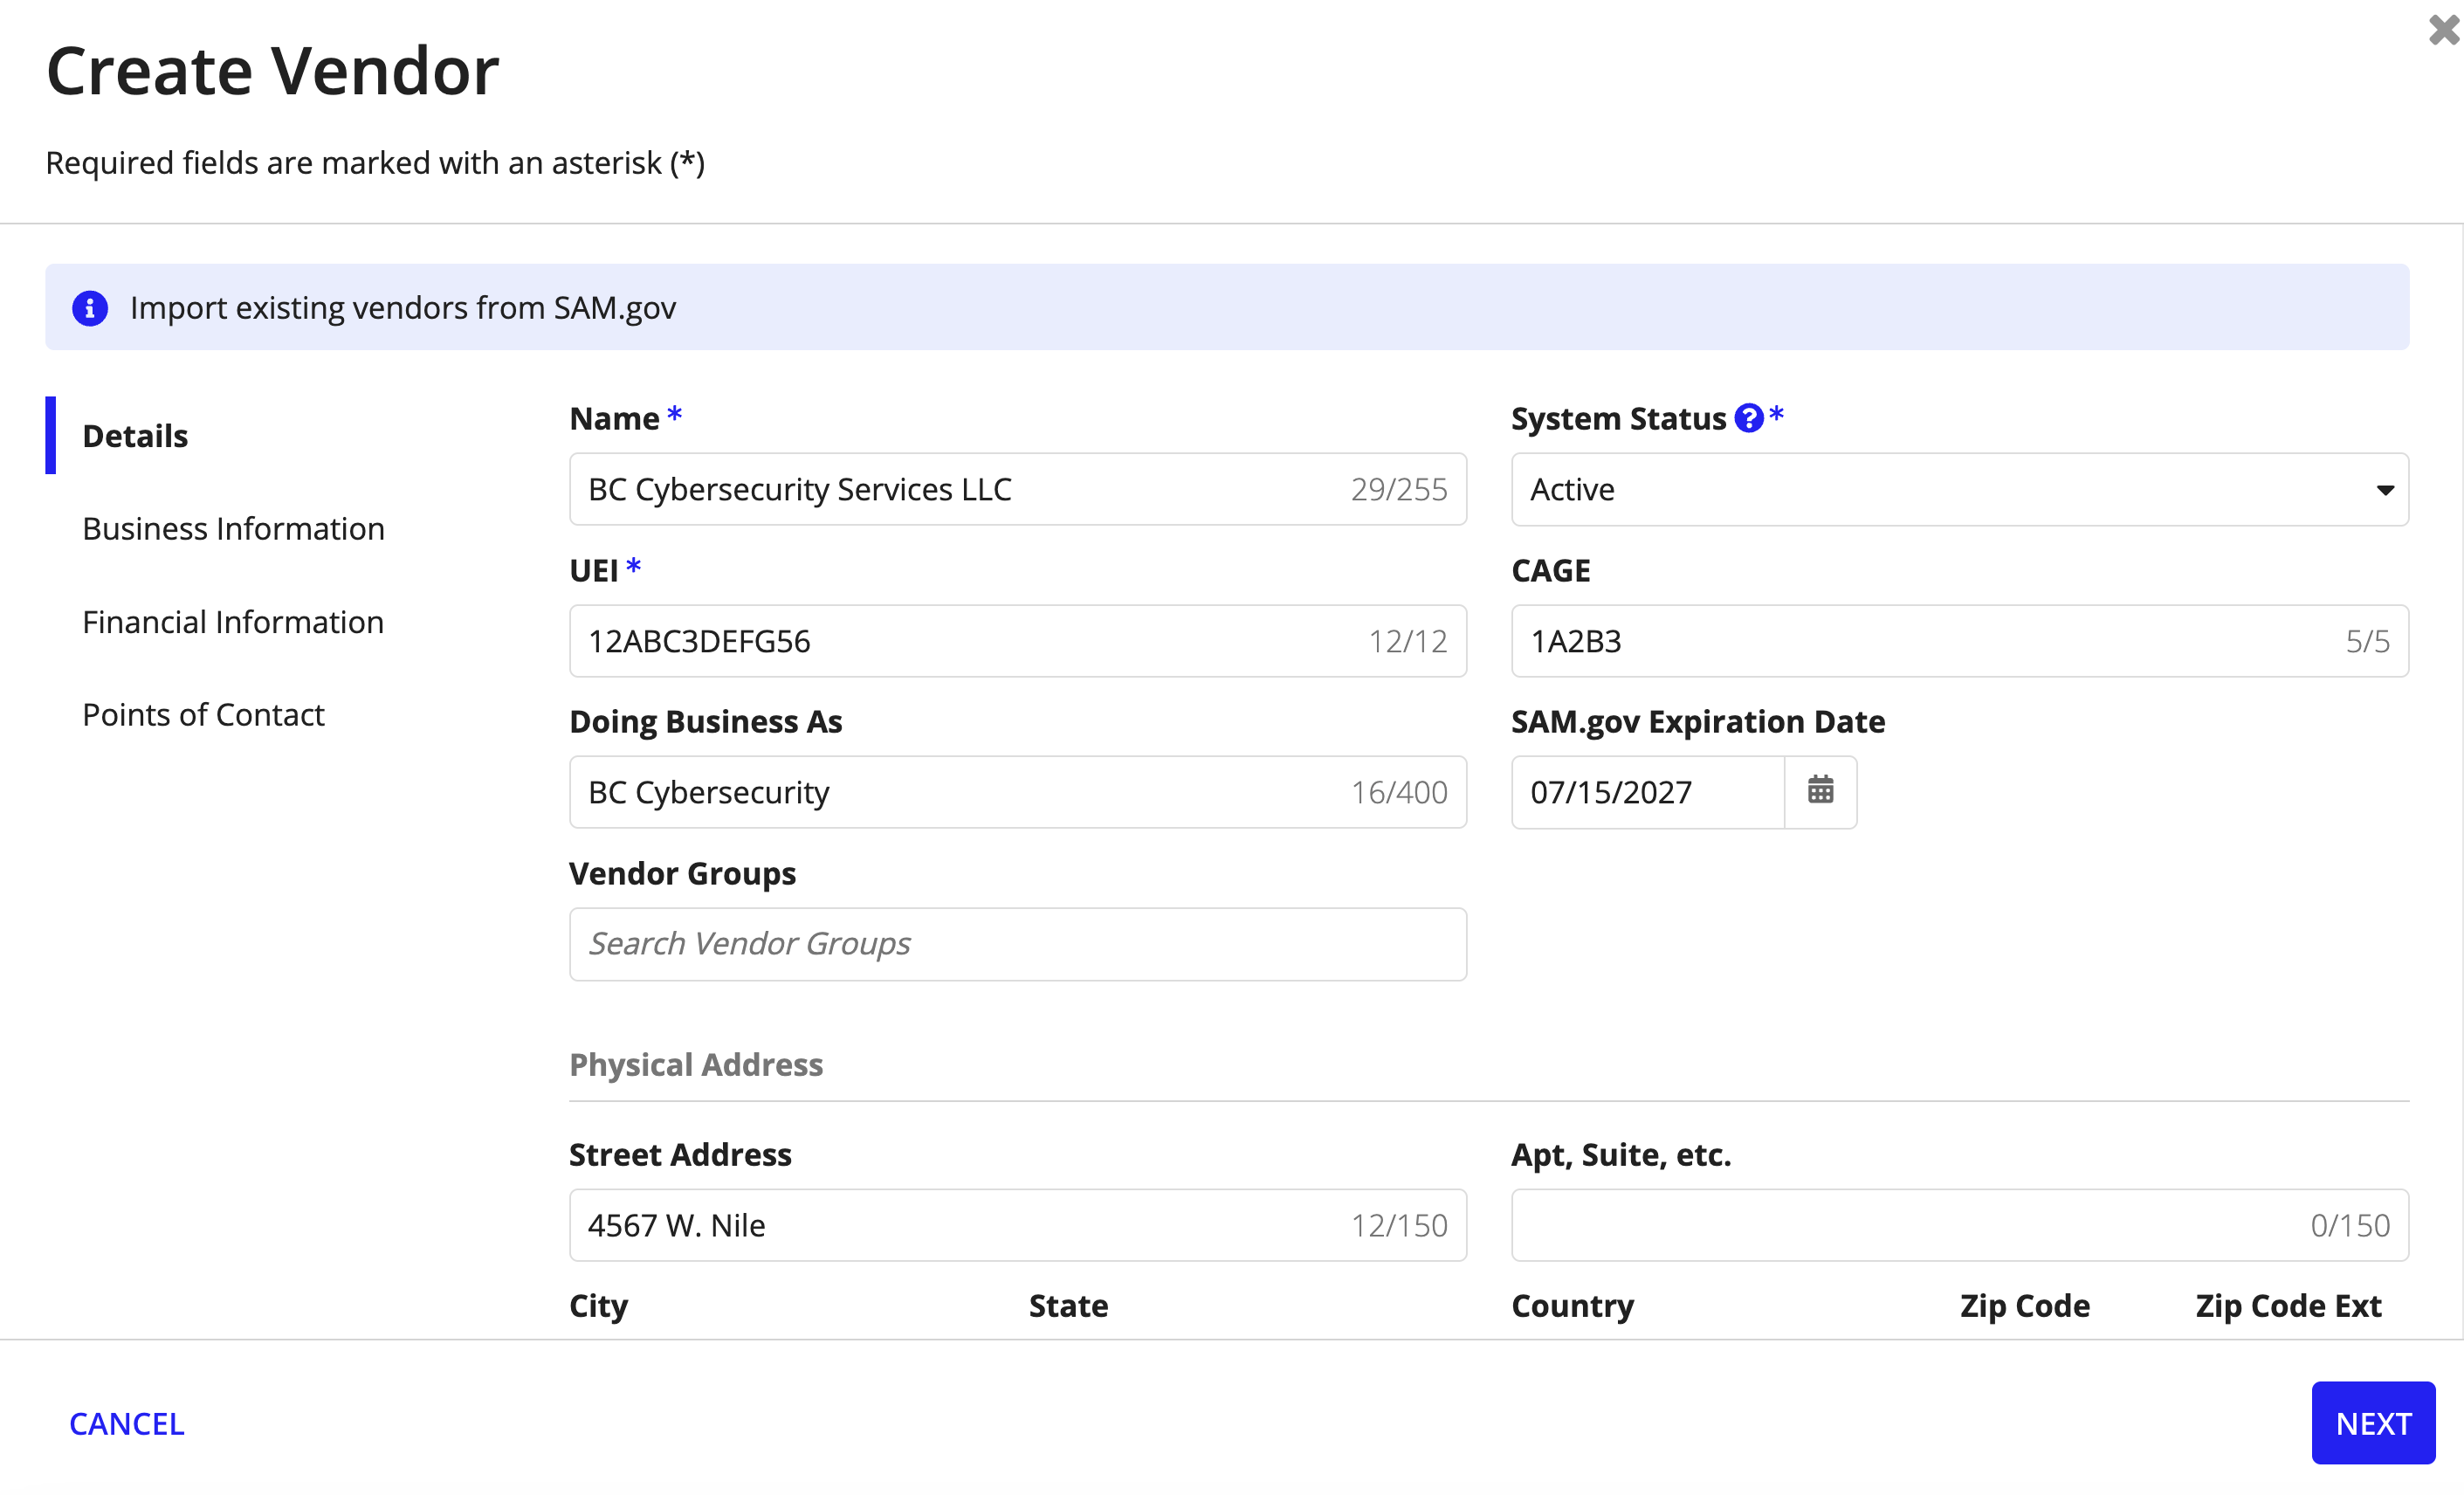Viewport: 2464px width, 1495px height.
Task: Go to Business Information section
Action: (233, 528)
